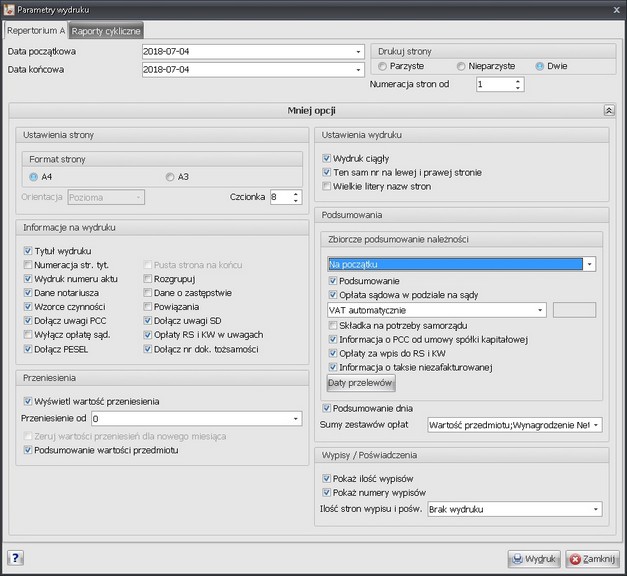
Task: Open the Data początkowa date dropdown
Action: pos(358,51)
